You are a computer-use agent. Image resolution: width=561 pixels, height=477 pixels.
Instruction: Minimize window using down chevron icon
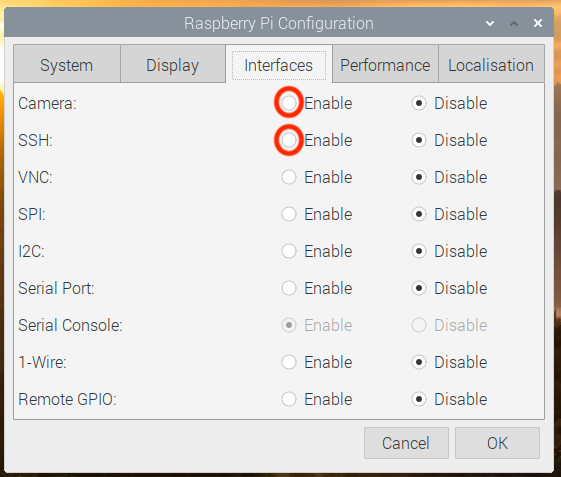[x=490, y=24]
